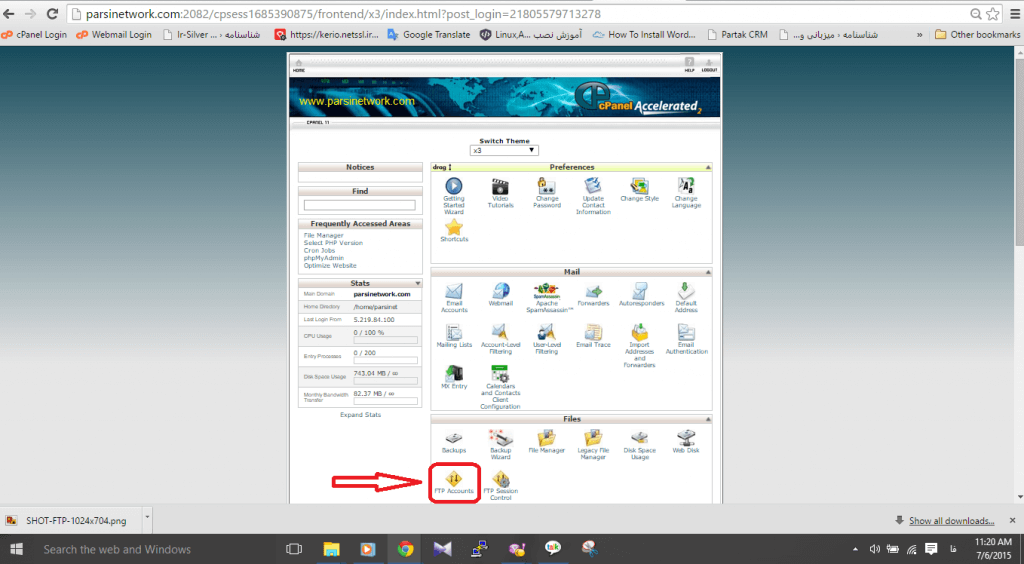The width and height of the screenshot is (1024, 564).
Task: Open phpMyAdmin from Frequently Accessed Areas
Action: (324, 258)
